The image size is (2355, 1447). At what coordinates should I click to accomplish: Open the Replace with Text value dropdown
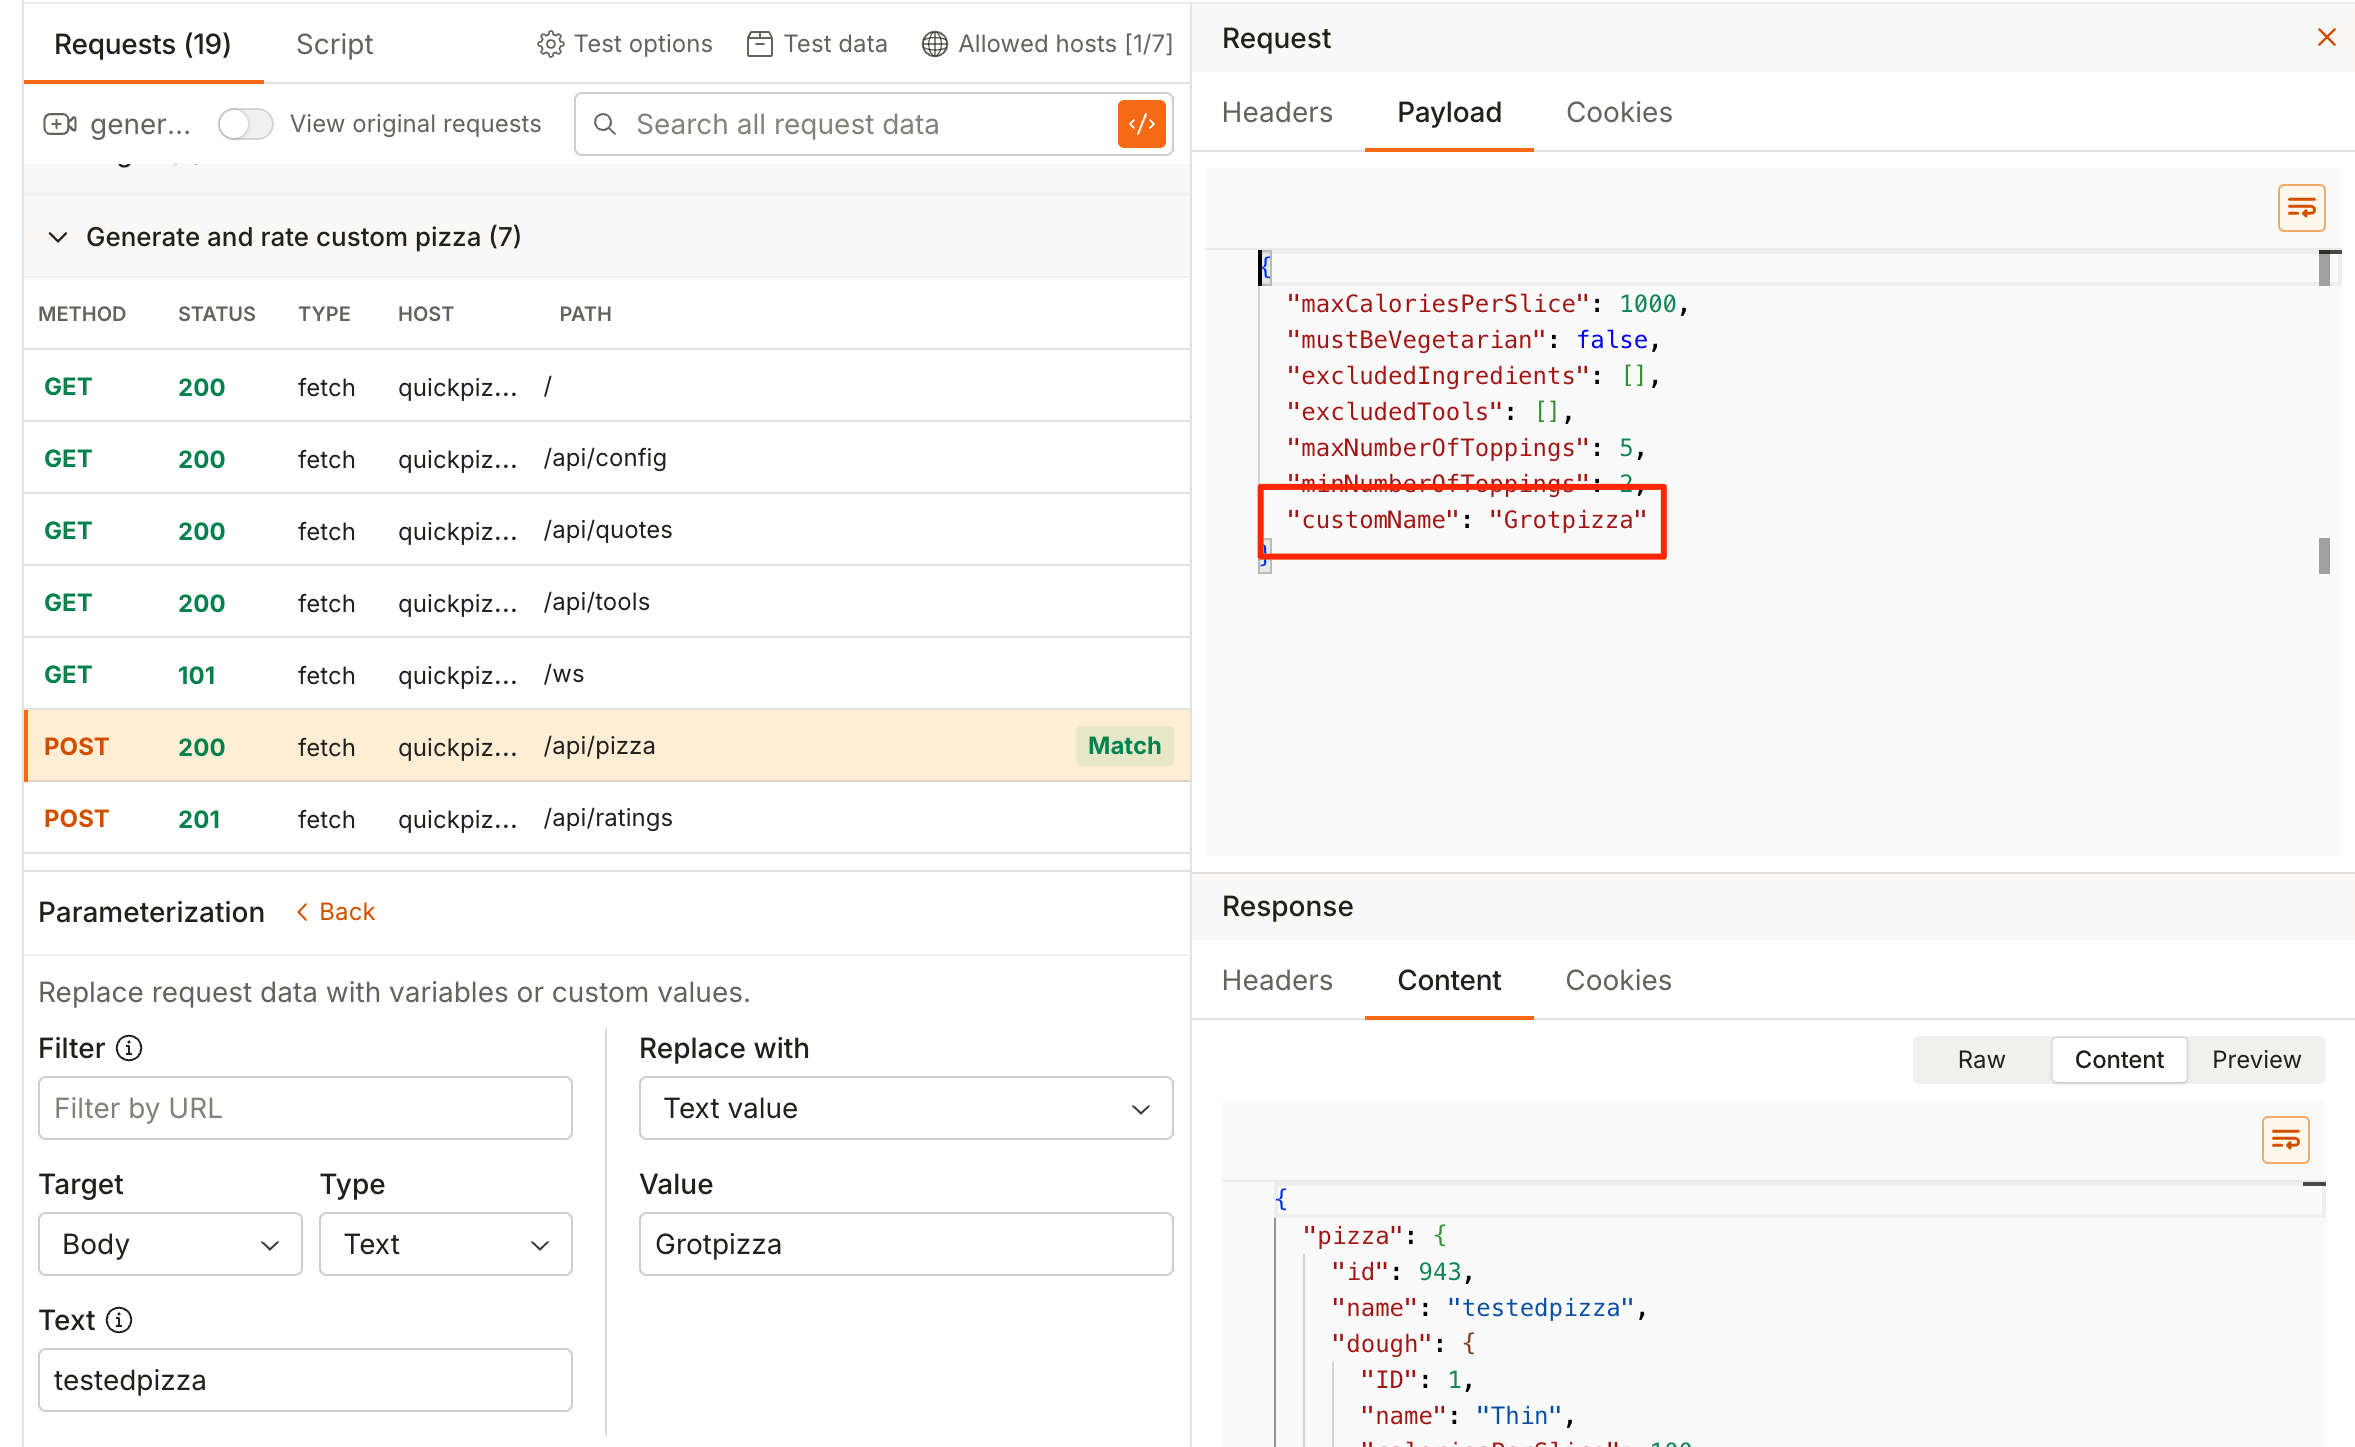coord(905,1108)
